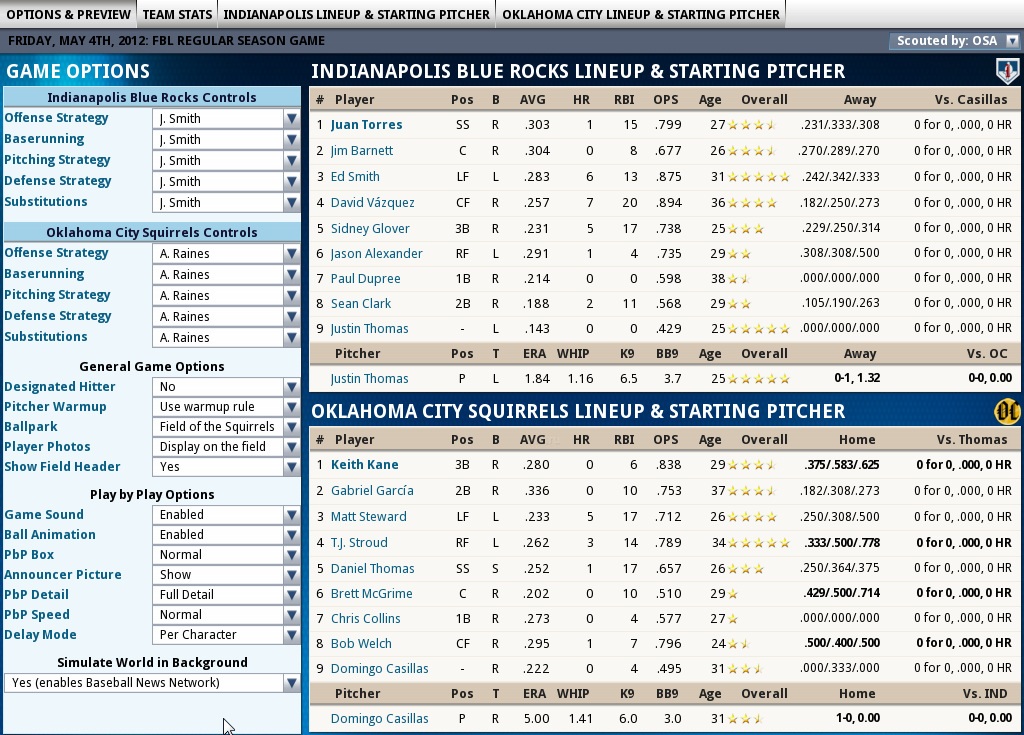Open player Juan Torres profile

366,125
